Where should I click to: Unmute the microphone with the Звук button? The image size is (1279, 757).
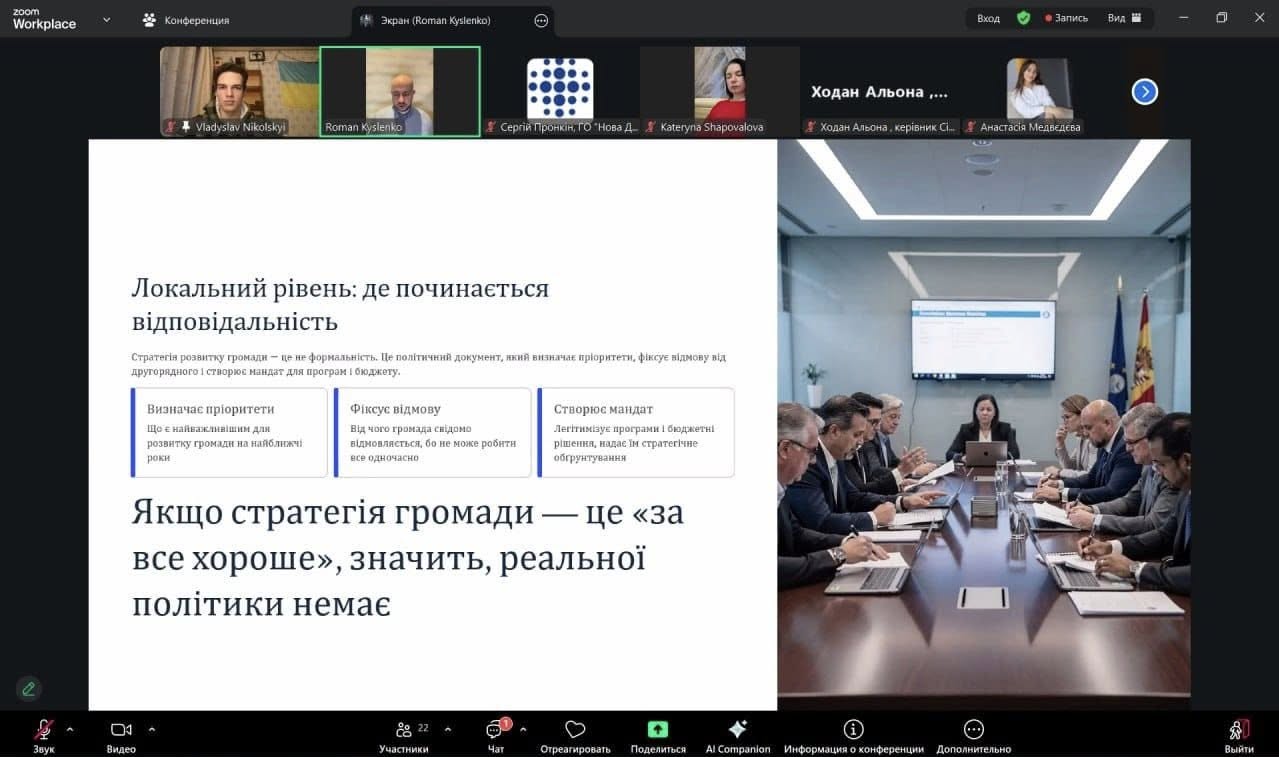[44, 730]
